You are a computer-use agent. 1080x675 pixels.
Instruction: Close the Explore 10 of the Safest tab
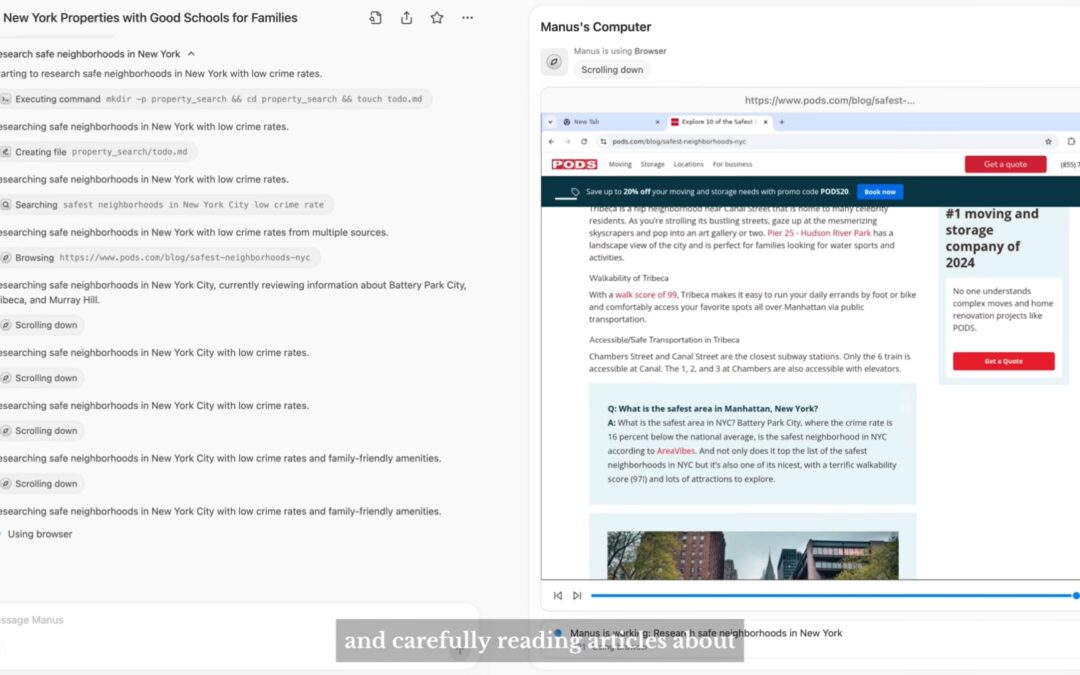765,122
